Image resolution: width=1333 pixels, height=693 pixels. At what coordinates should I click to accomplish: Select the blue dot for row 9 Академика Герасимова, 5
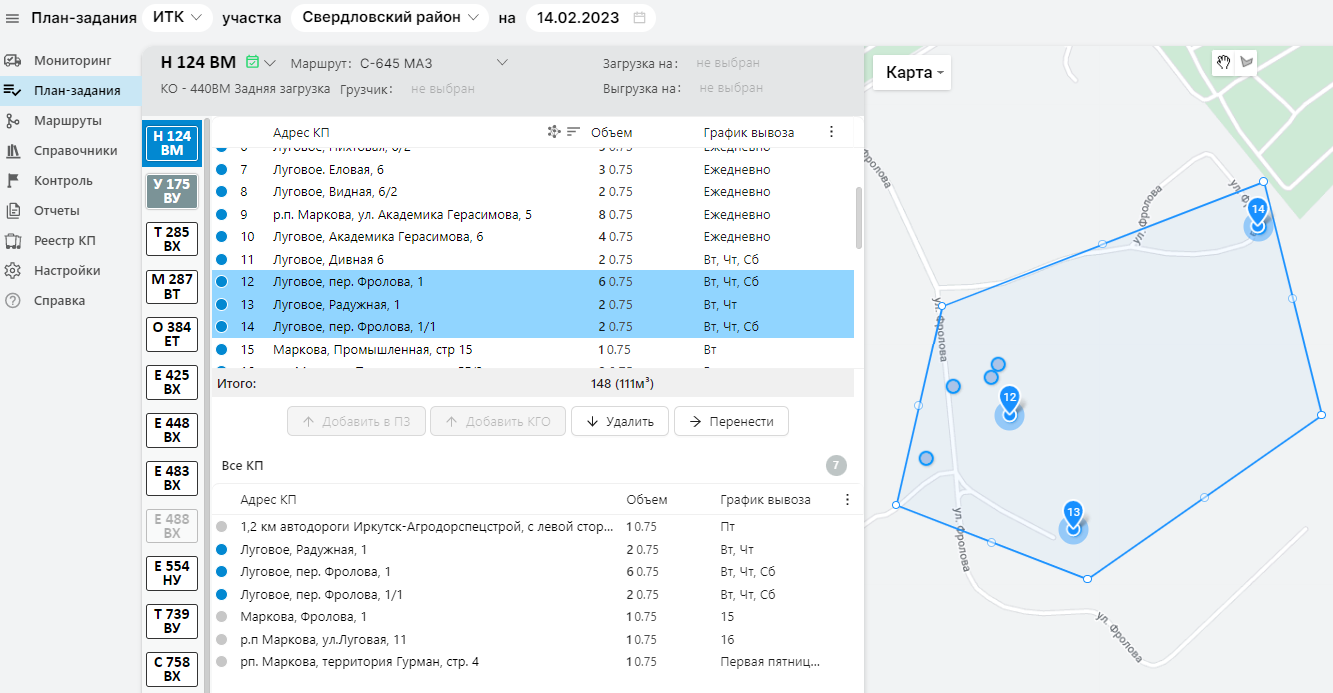click(221, 214)
